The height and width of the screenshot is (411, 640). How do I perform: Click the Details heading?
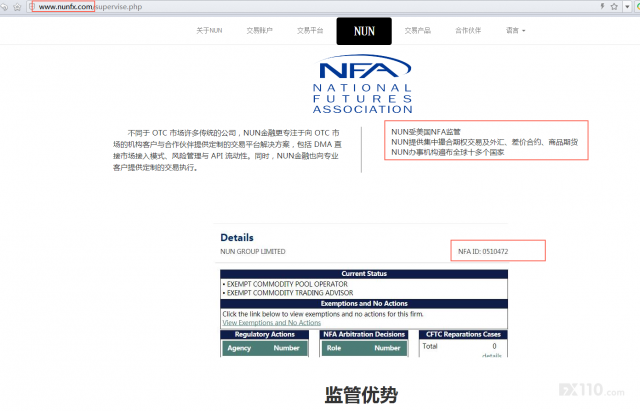pos(237,238)
